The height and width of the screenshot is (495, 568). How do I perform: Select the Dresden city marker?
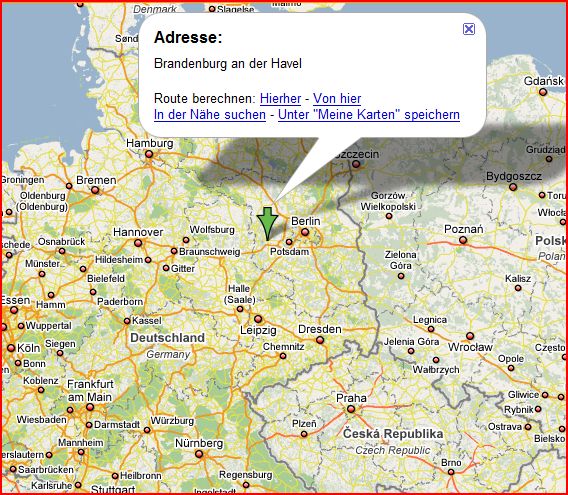point(320,340)
